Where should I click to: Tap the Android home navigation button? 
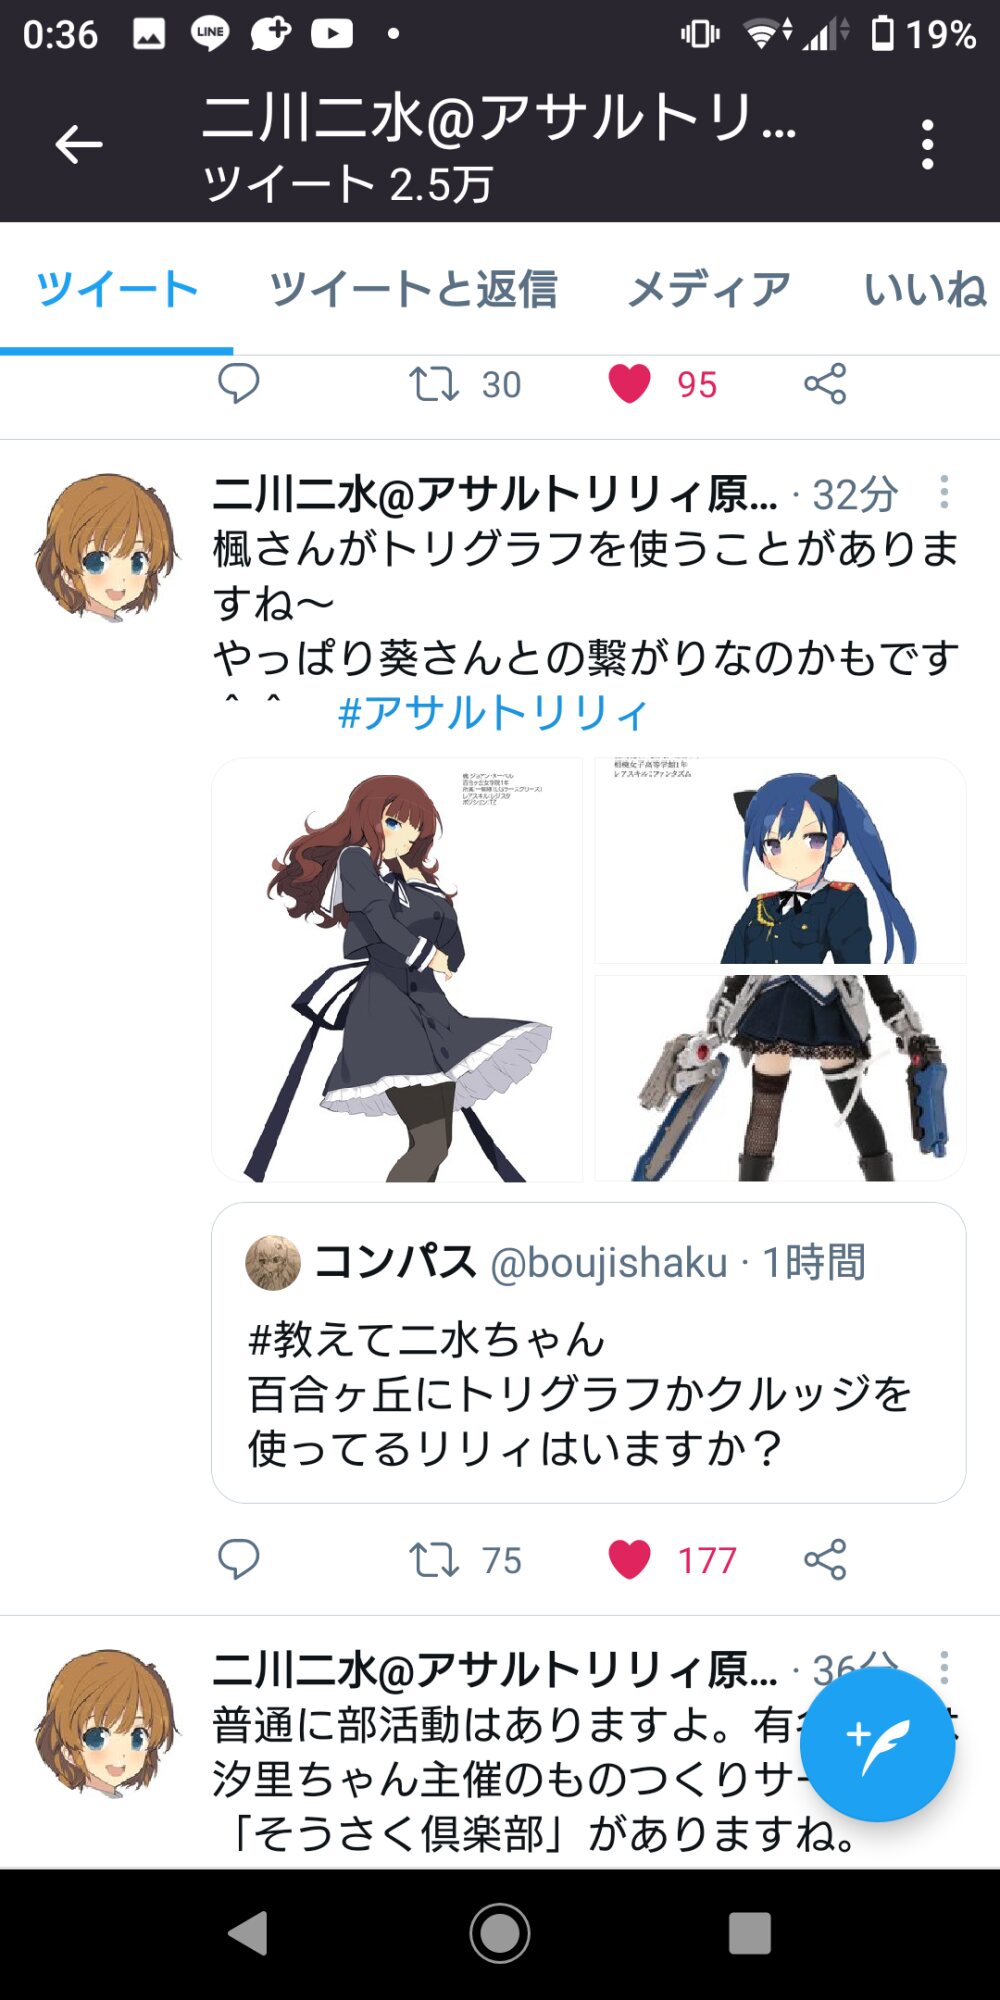[499, 1933]
